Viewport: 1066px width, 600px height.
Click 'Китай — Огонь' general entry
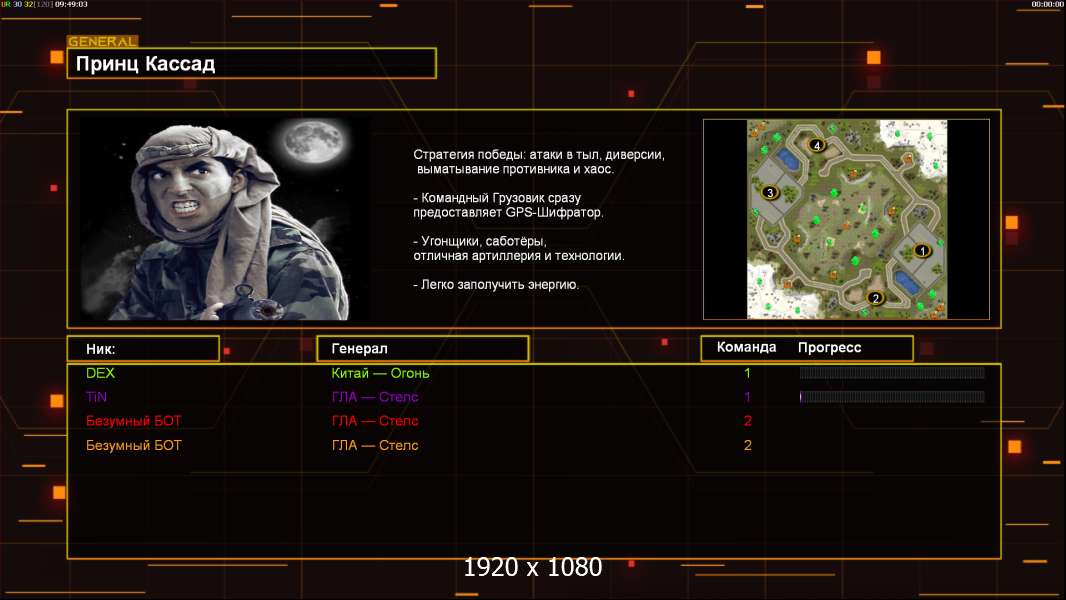pyautogui.click(x=380, y=373)
